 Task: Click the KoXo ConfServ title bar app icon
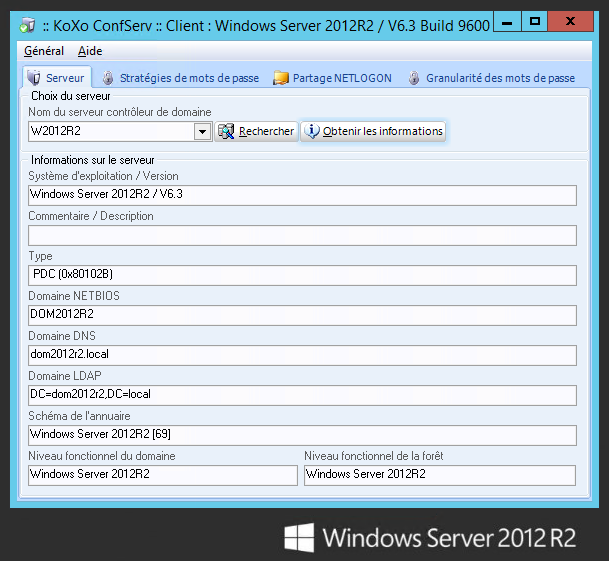[27, 25]
